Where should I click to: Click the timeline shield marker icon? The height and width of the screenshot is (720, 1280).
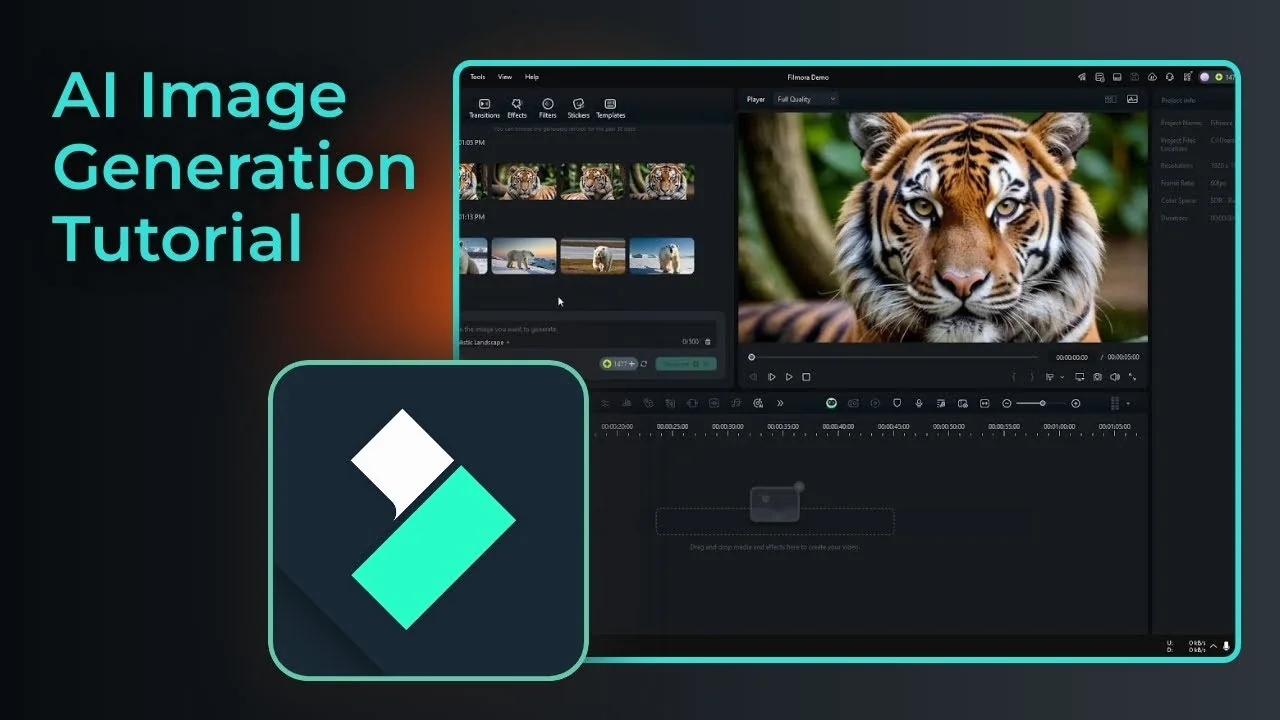[x=897, y=403]
